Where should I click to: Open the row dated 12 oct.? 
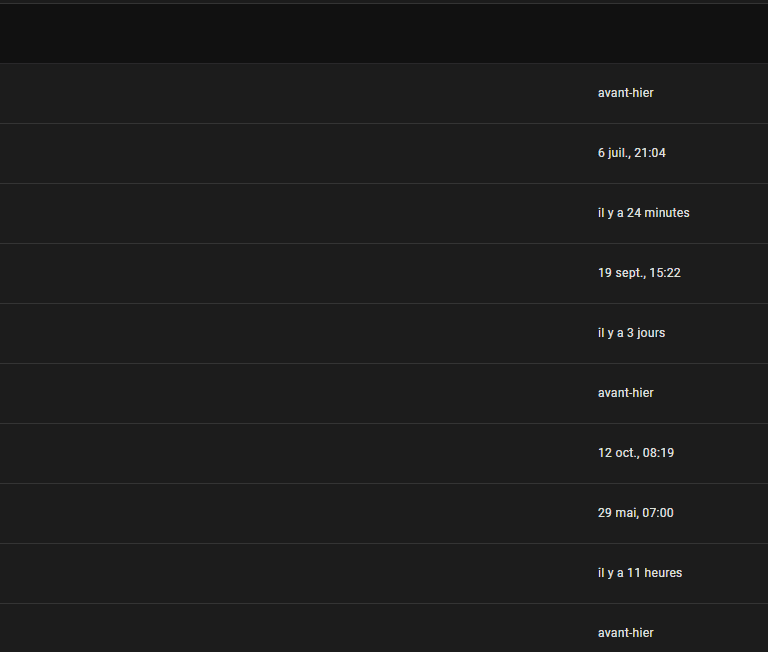click(300, 453)
